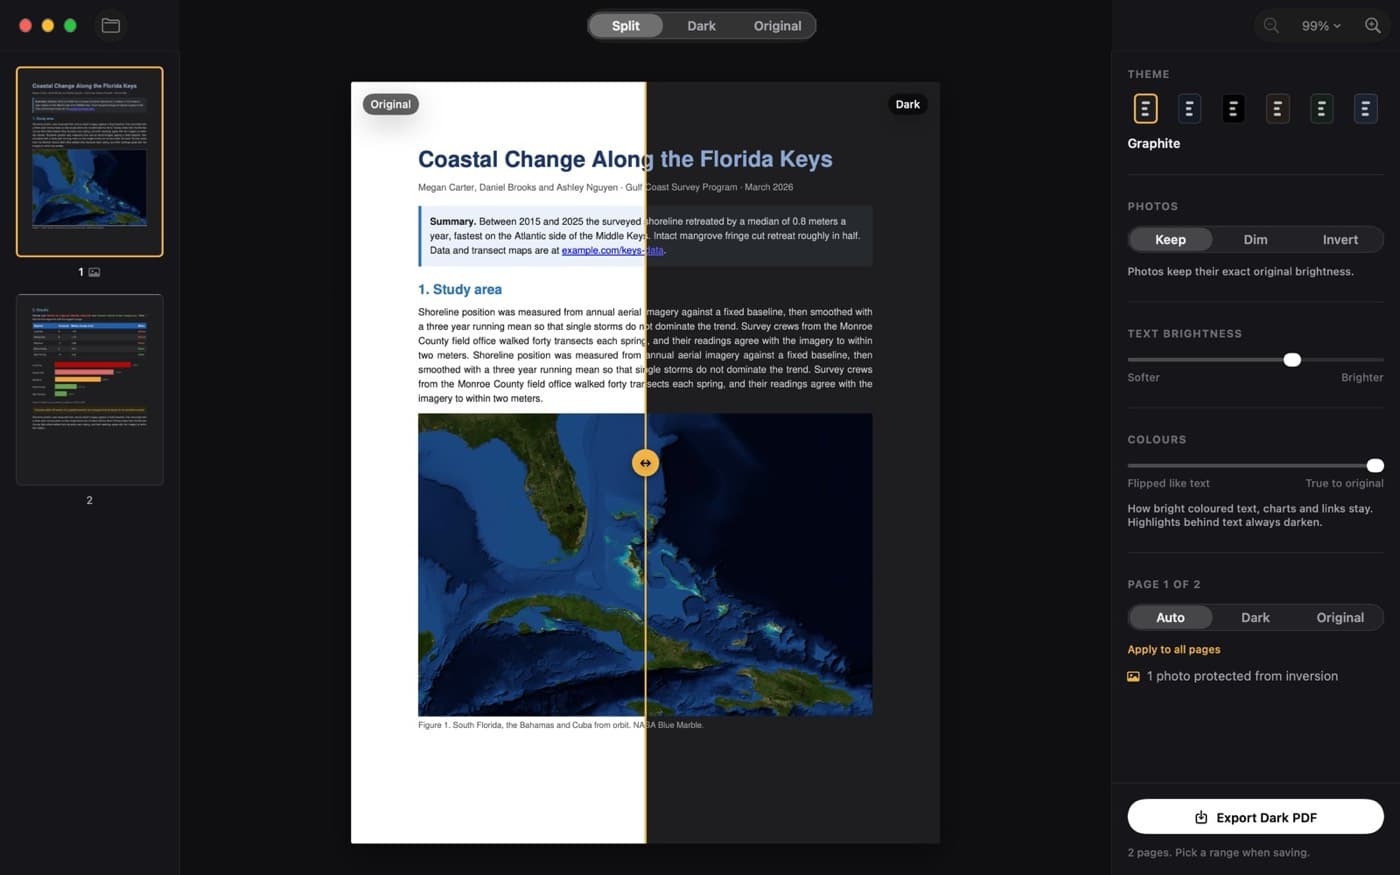Choose the pure black theme swatch
Screen dimensions: 1400x875
[1233, 108]
